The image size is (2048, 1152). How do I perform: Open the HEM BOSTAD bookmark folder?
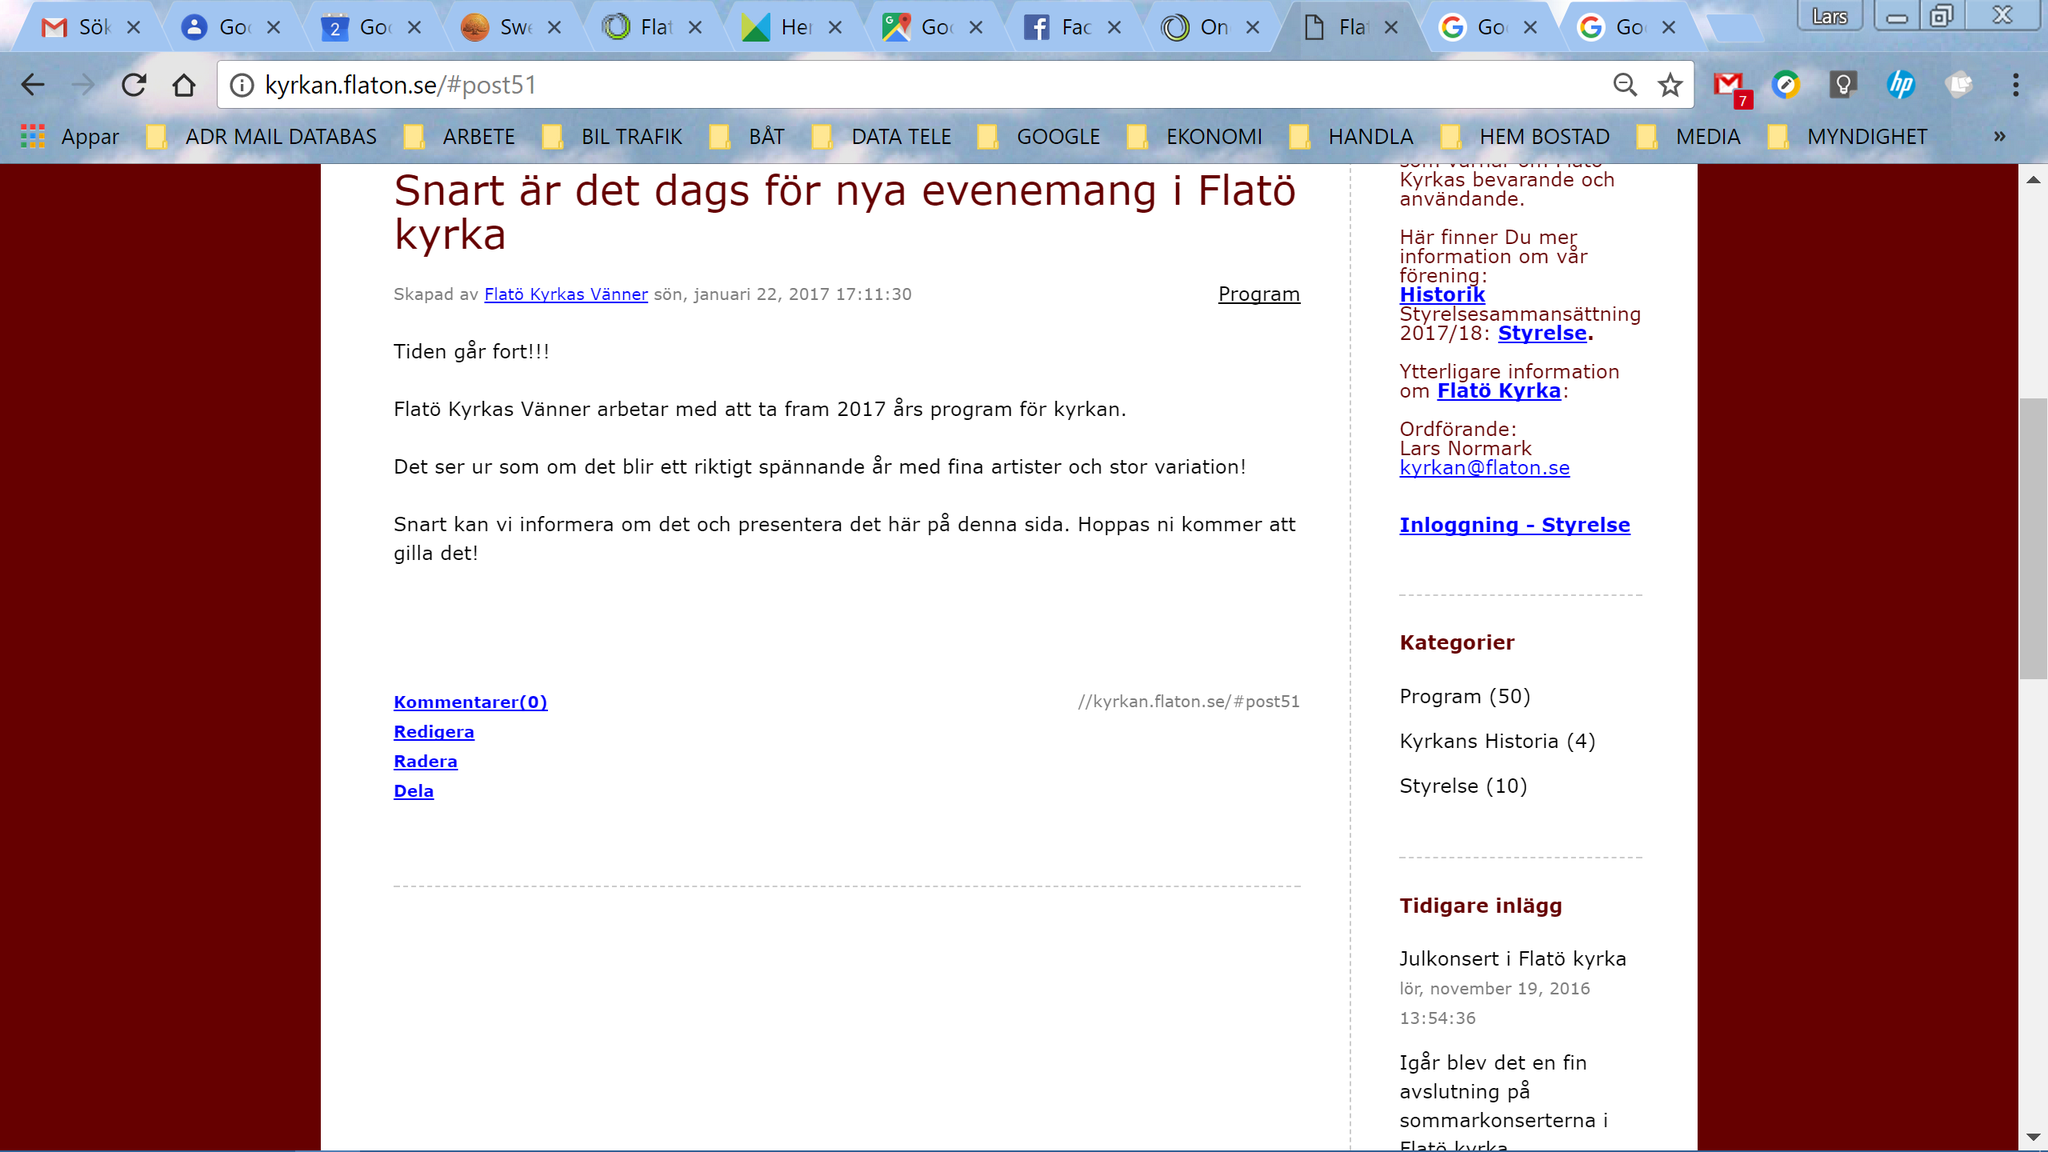(1526, 137)
